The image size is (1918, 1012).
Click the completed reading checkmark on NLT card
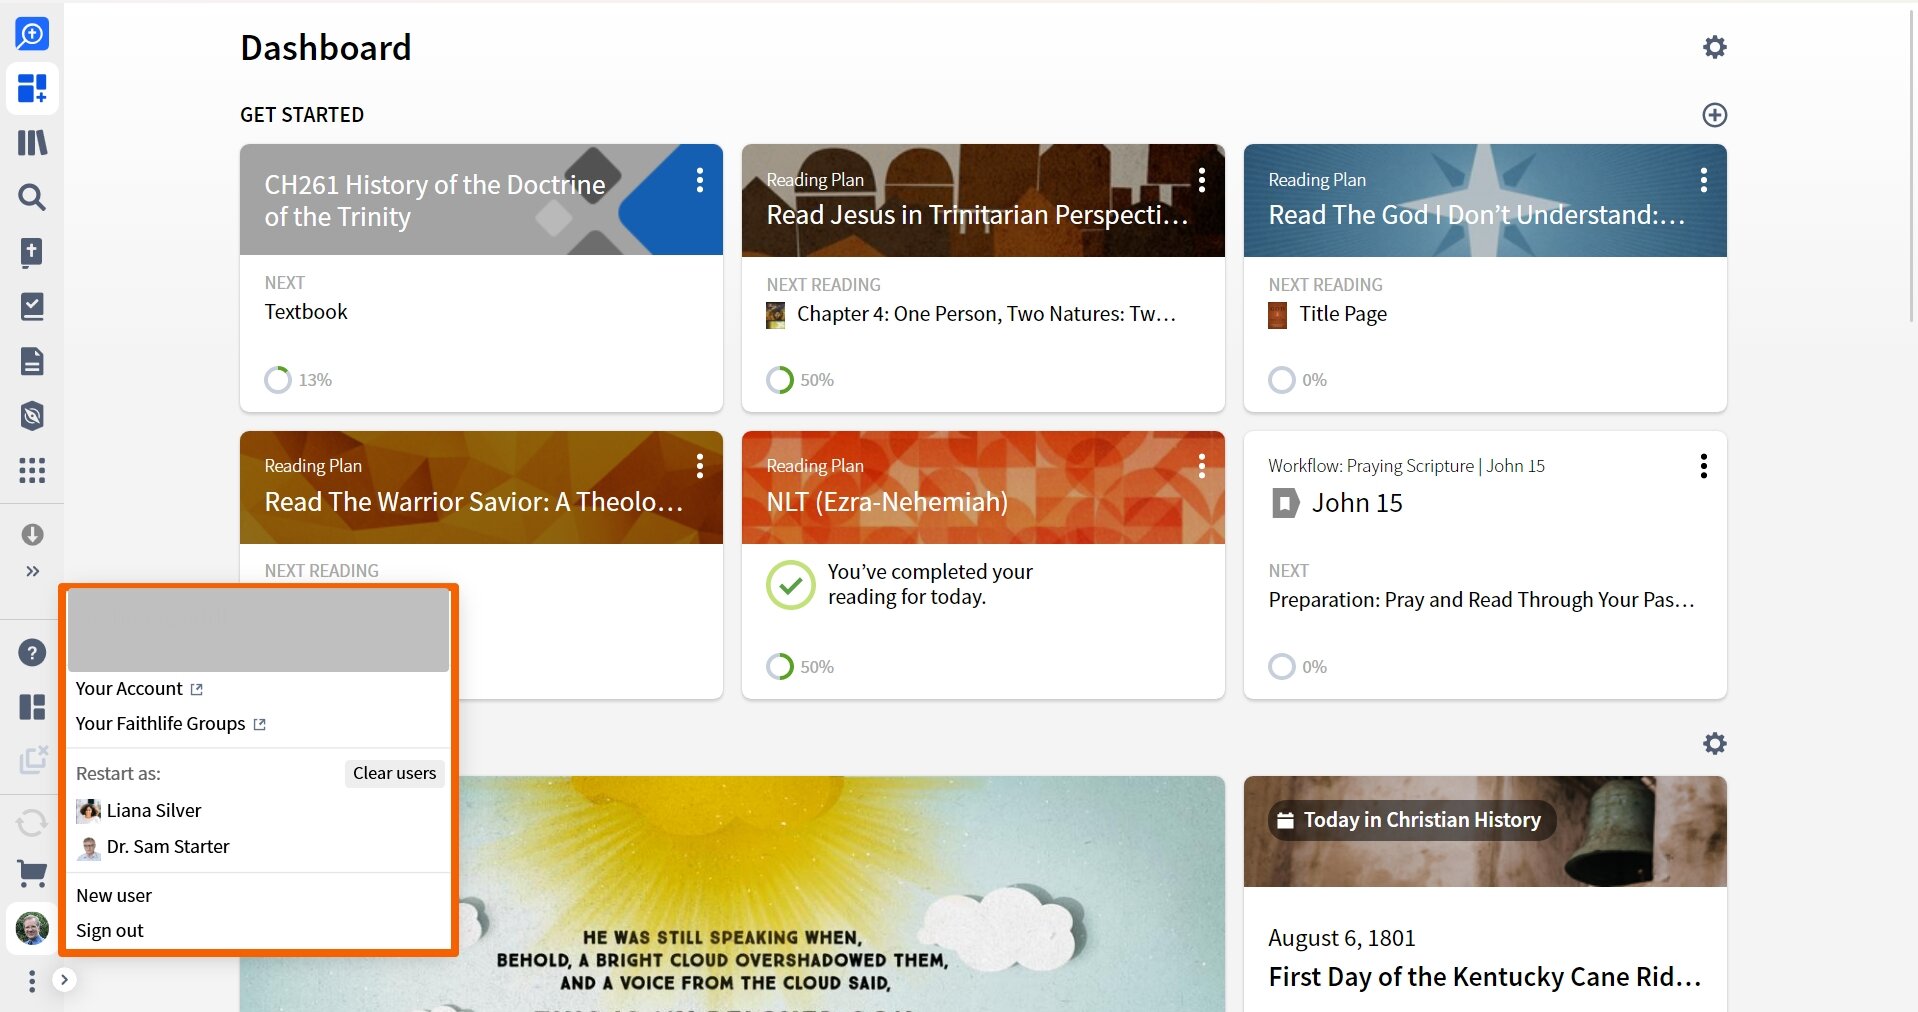pyautogui.click(x=790, y=585)
